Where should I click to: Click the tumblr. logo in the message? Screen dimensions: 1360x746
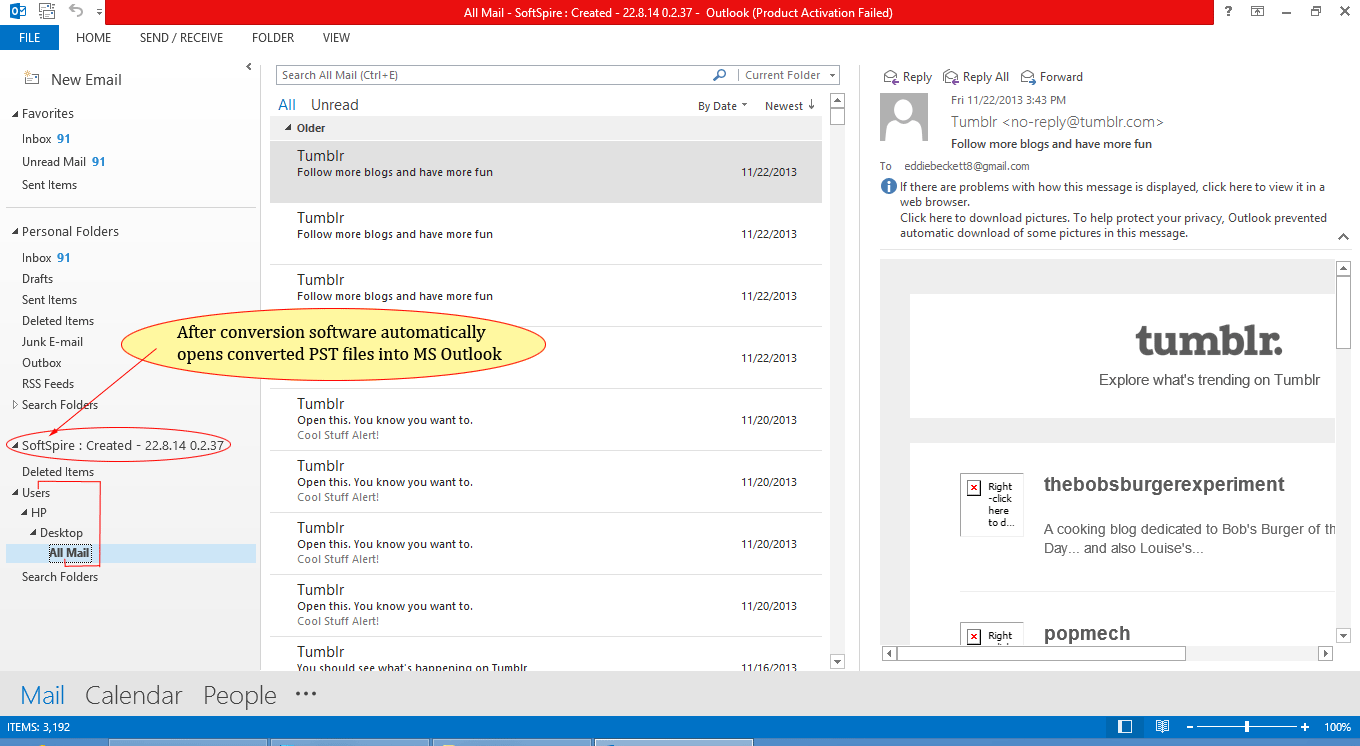pos(1209,341)
